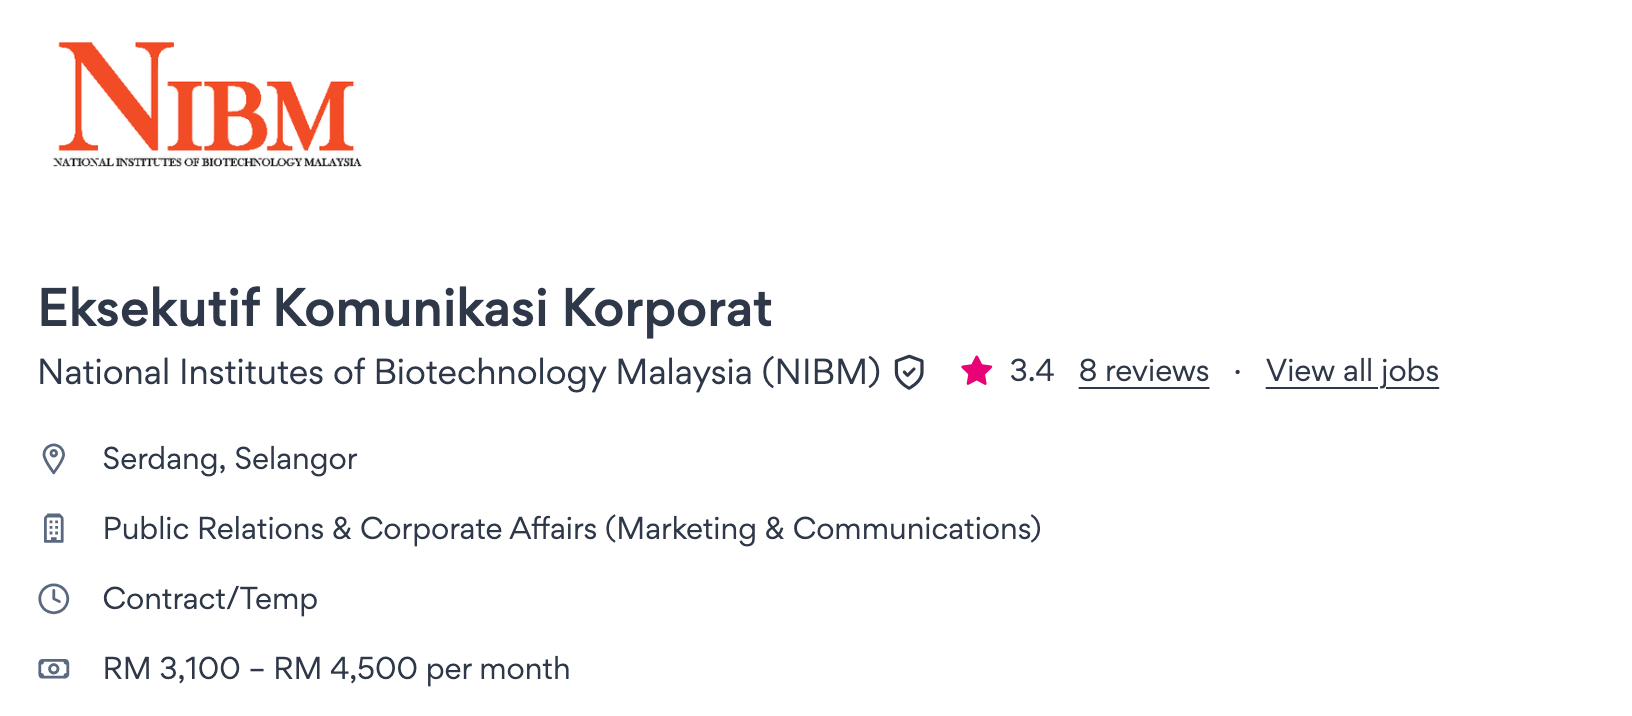Select the Eksekutif Komunikasi Korporat job title

click(405, 308)
